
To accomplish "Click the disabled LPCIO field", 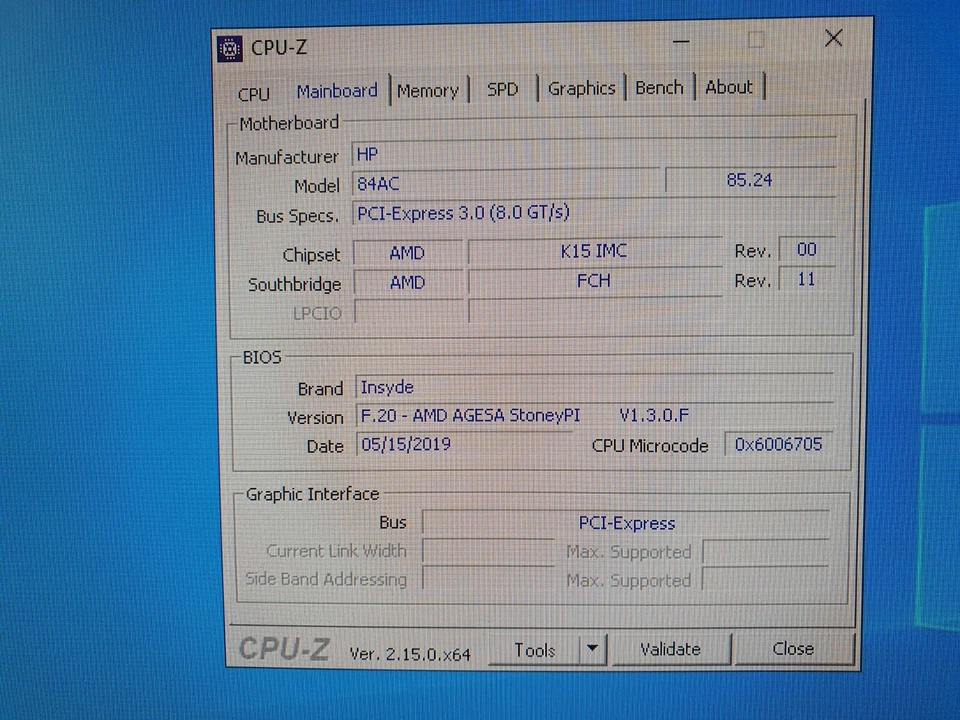I will coord(409,312).
